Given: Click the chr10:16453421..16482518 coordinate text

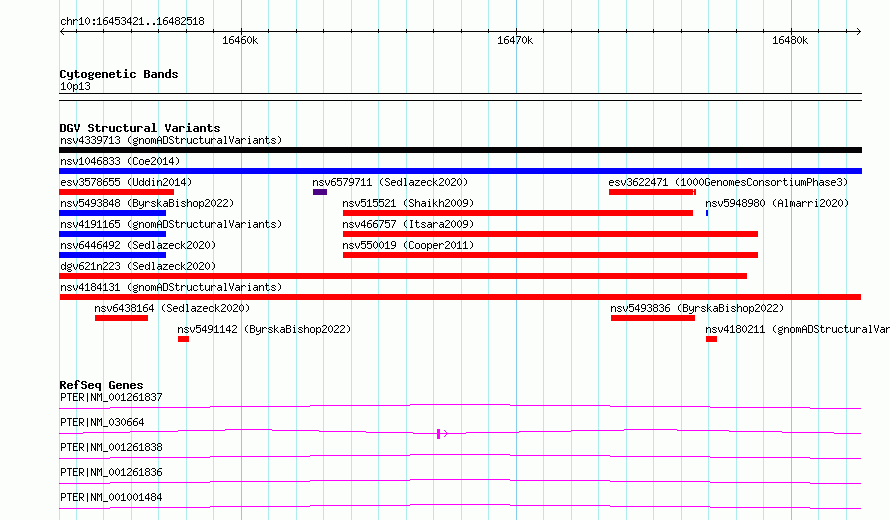Looking at the screenshot, I should (x=132, y=22).
